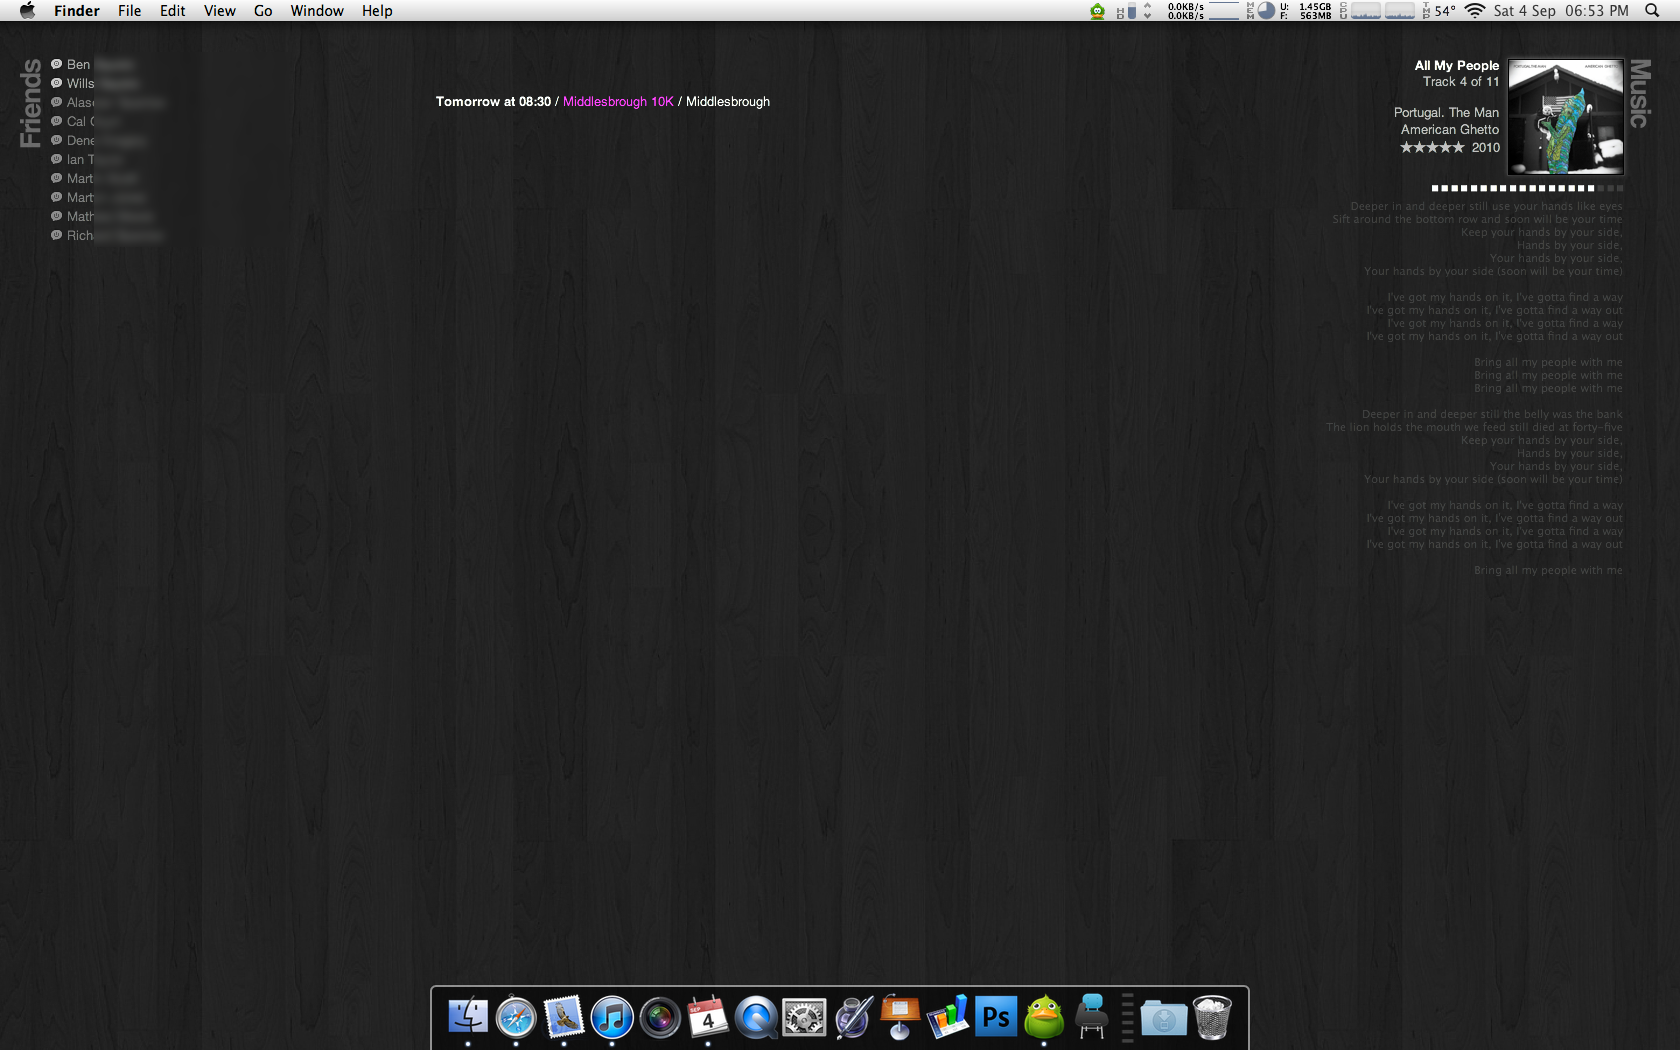Open iCal calendar in the Dock
This screenshot has height=1050, width=1680.
pyautogui.click(x=708, y=1018)
